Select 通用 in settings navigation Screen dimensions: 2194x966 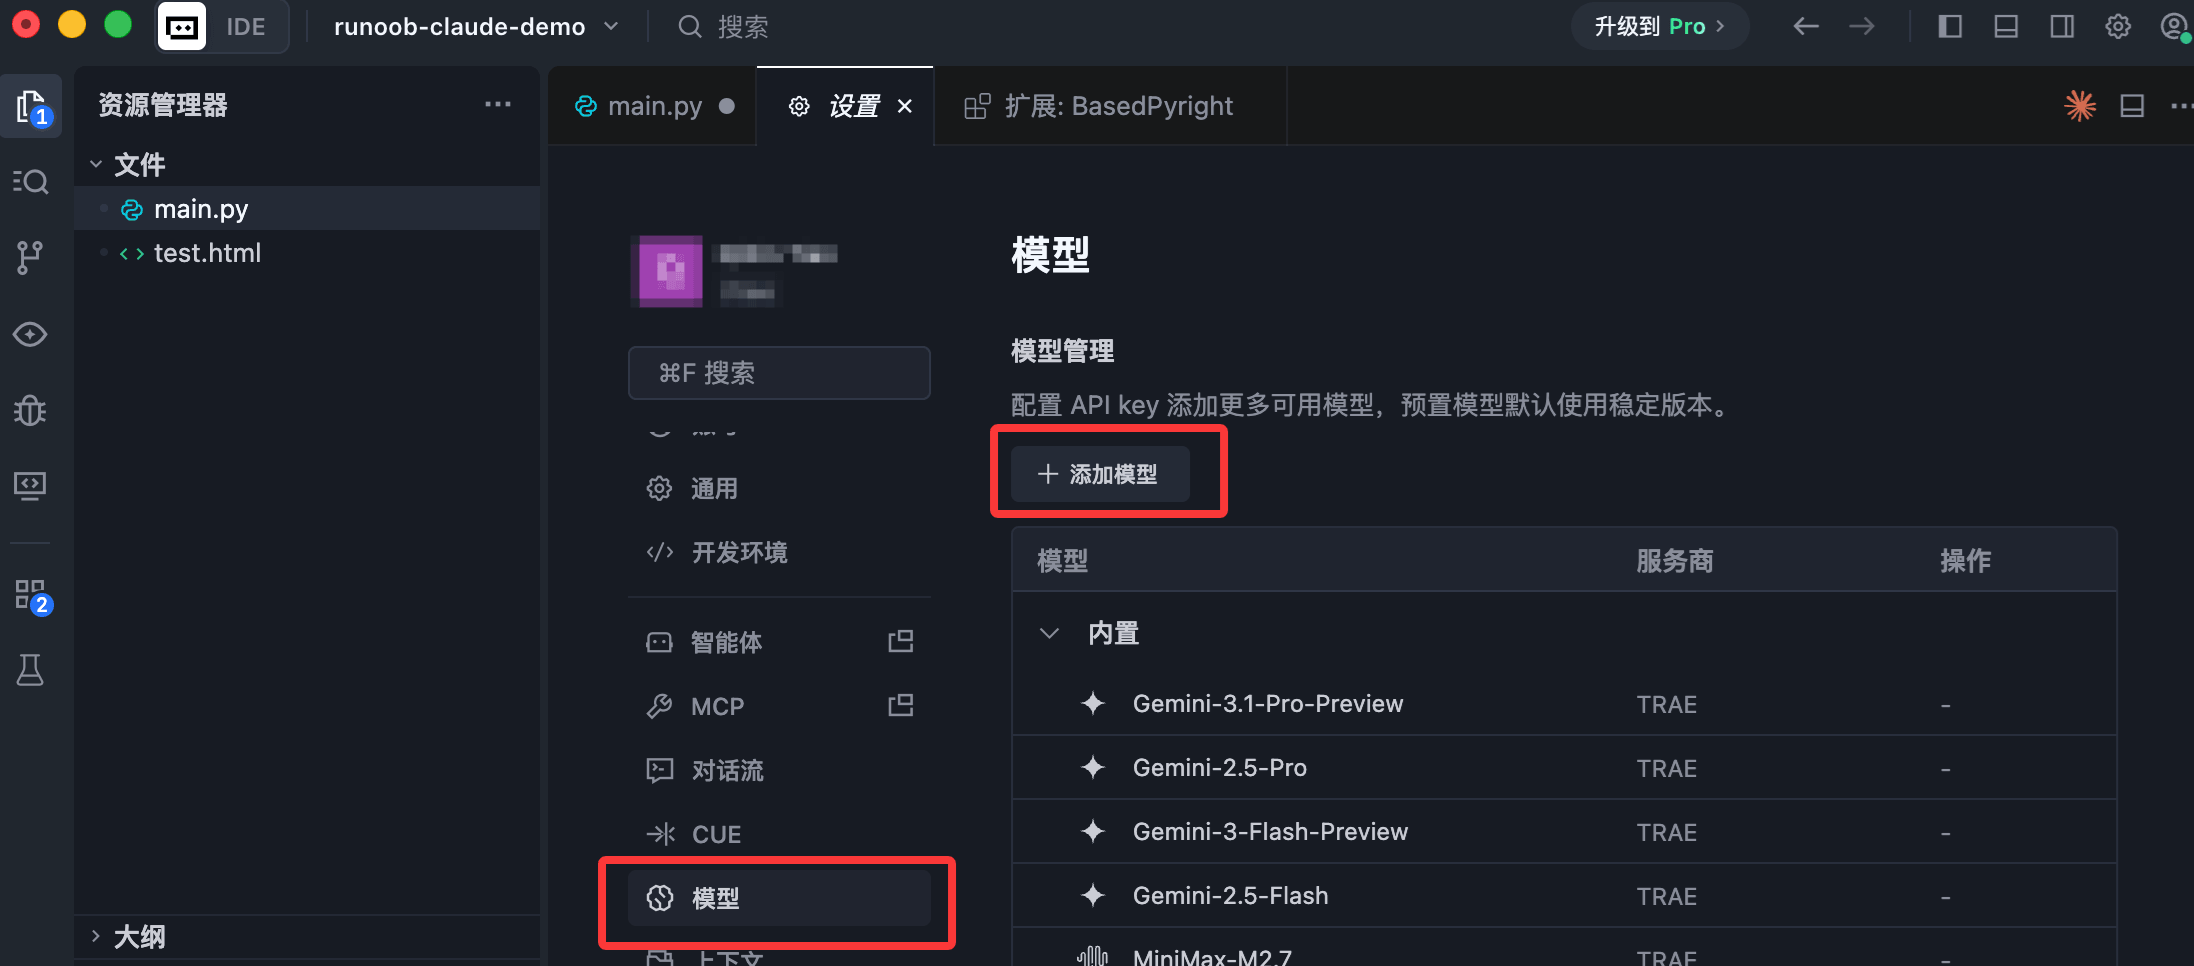tap(714, 489)
